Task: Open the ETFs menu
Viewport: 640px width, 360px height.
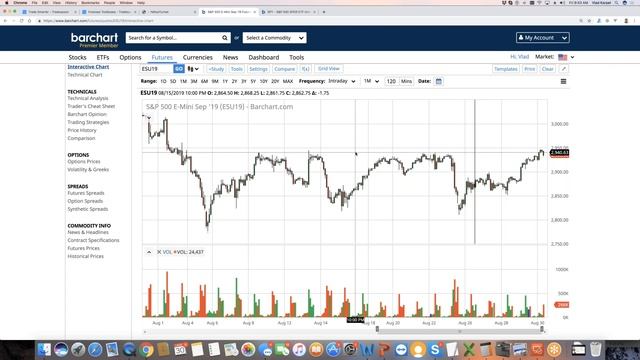Action: pyautogui.click(x=103, y=58)
